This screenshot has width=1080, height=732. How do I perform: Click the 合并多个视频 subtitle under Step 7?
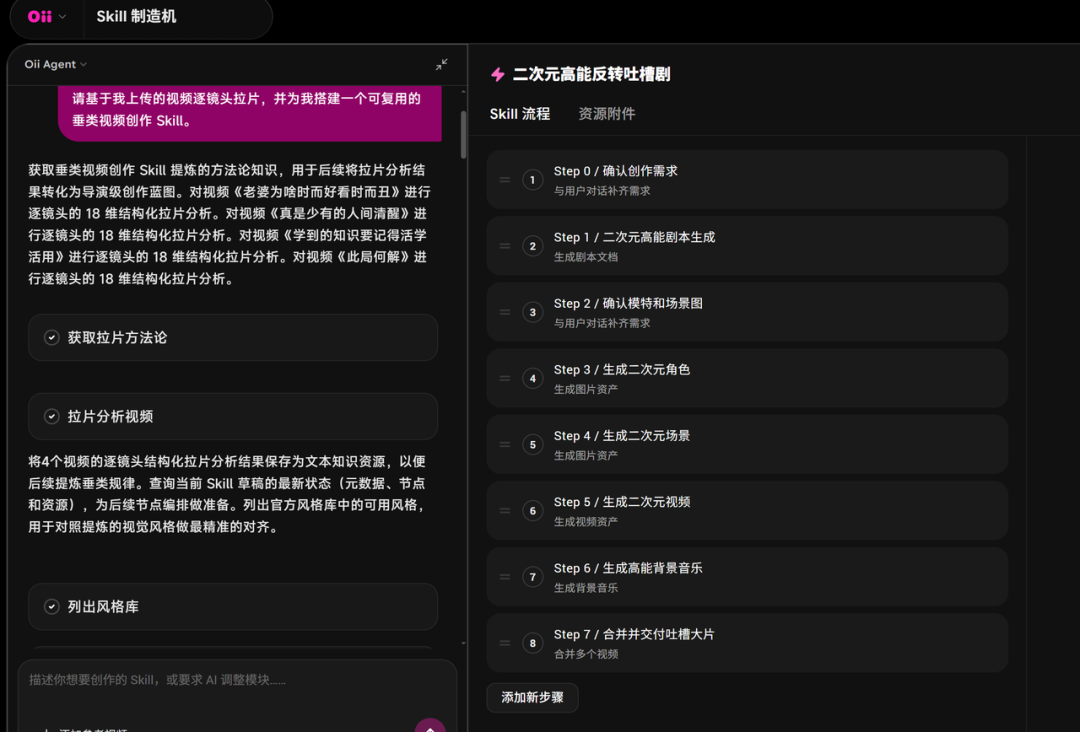pyautogui.click(x=585, y=653)
